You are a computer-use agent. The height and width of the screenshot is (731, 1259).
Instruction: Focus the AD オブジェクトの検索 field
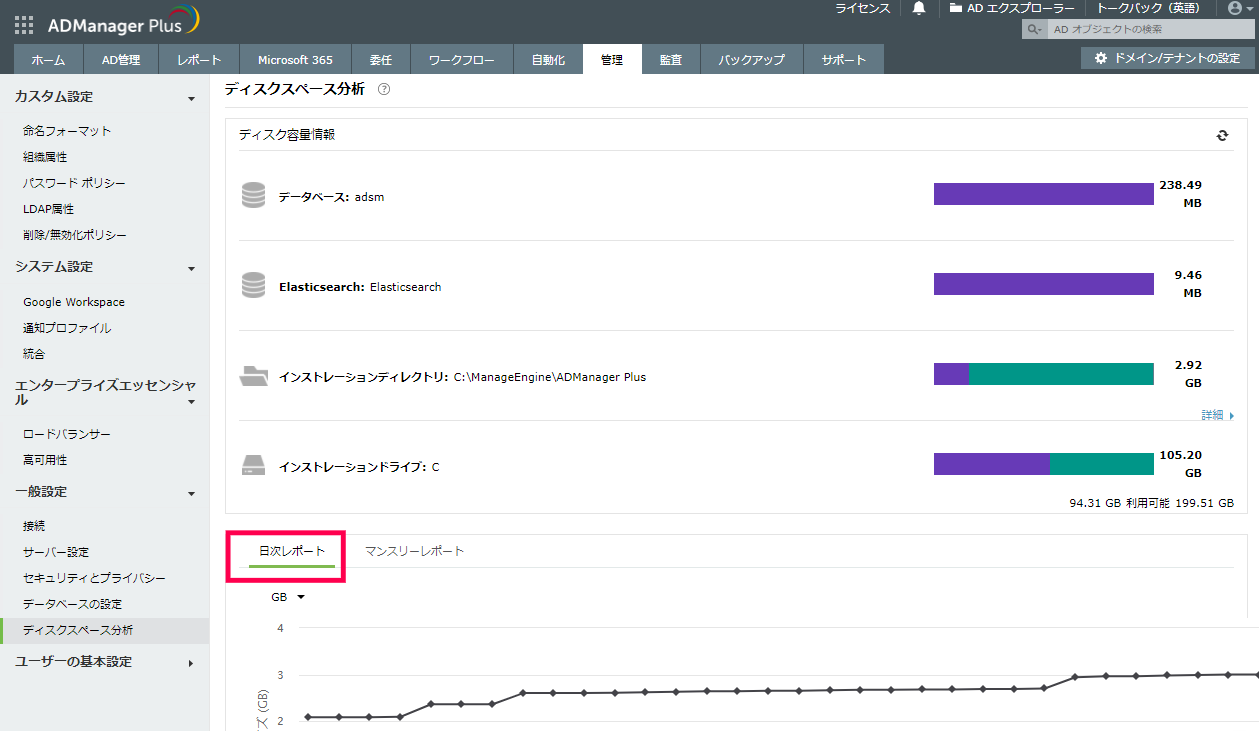coord(1150,30)
